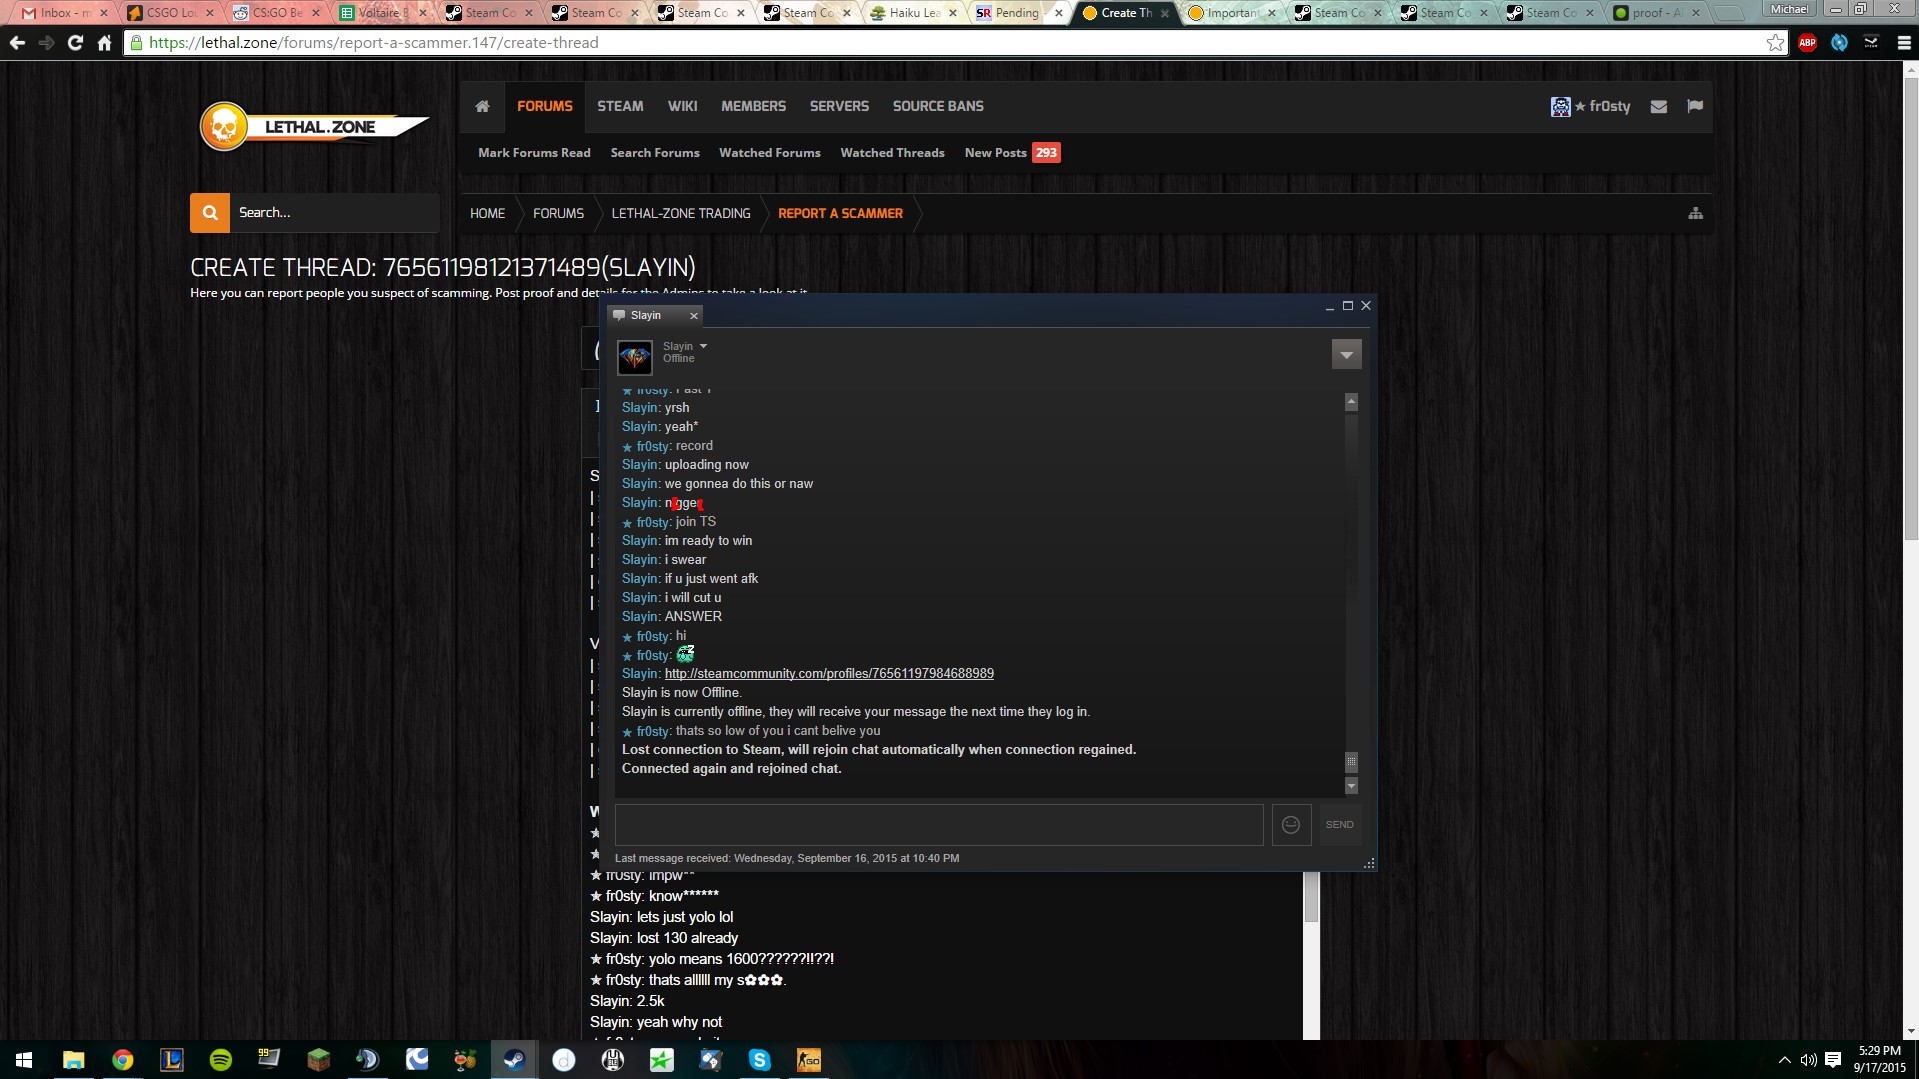Expand the Slayin name dropdown arrow
This screenshot has height=1079, width=1919.
pos(703,346)
